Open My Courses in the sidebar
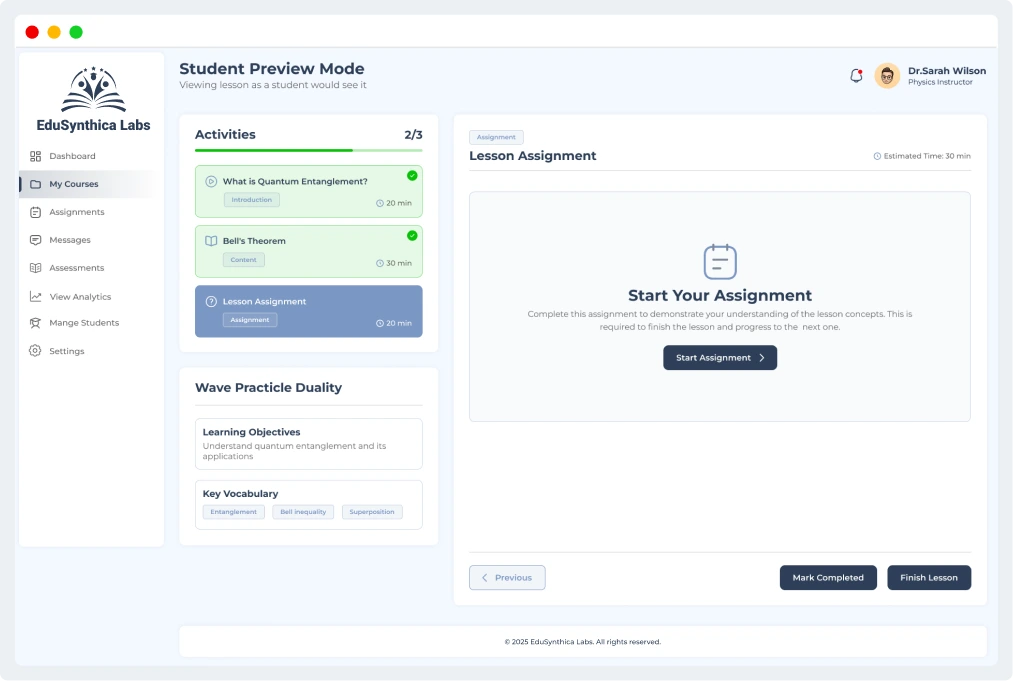This screenshot has width=1013, height=681. (74, 184)
